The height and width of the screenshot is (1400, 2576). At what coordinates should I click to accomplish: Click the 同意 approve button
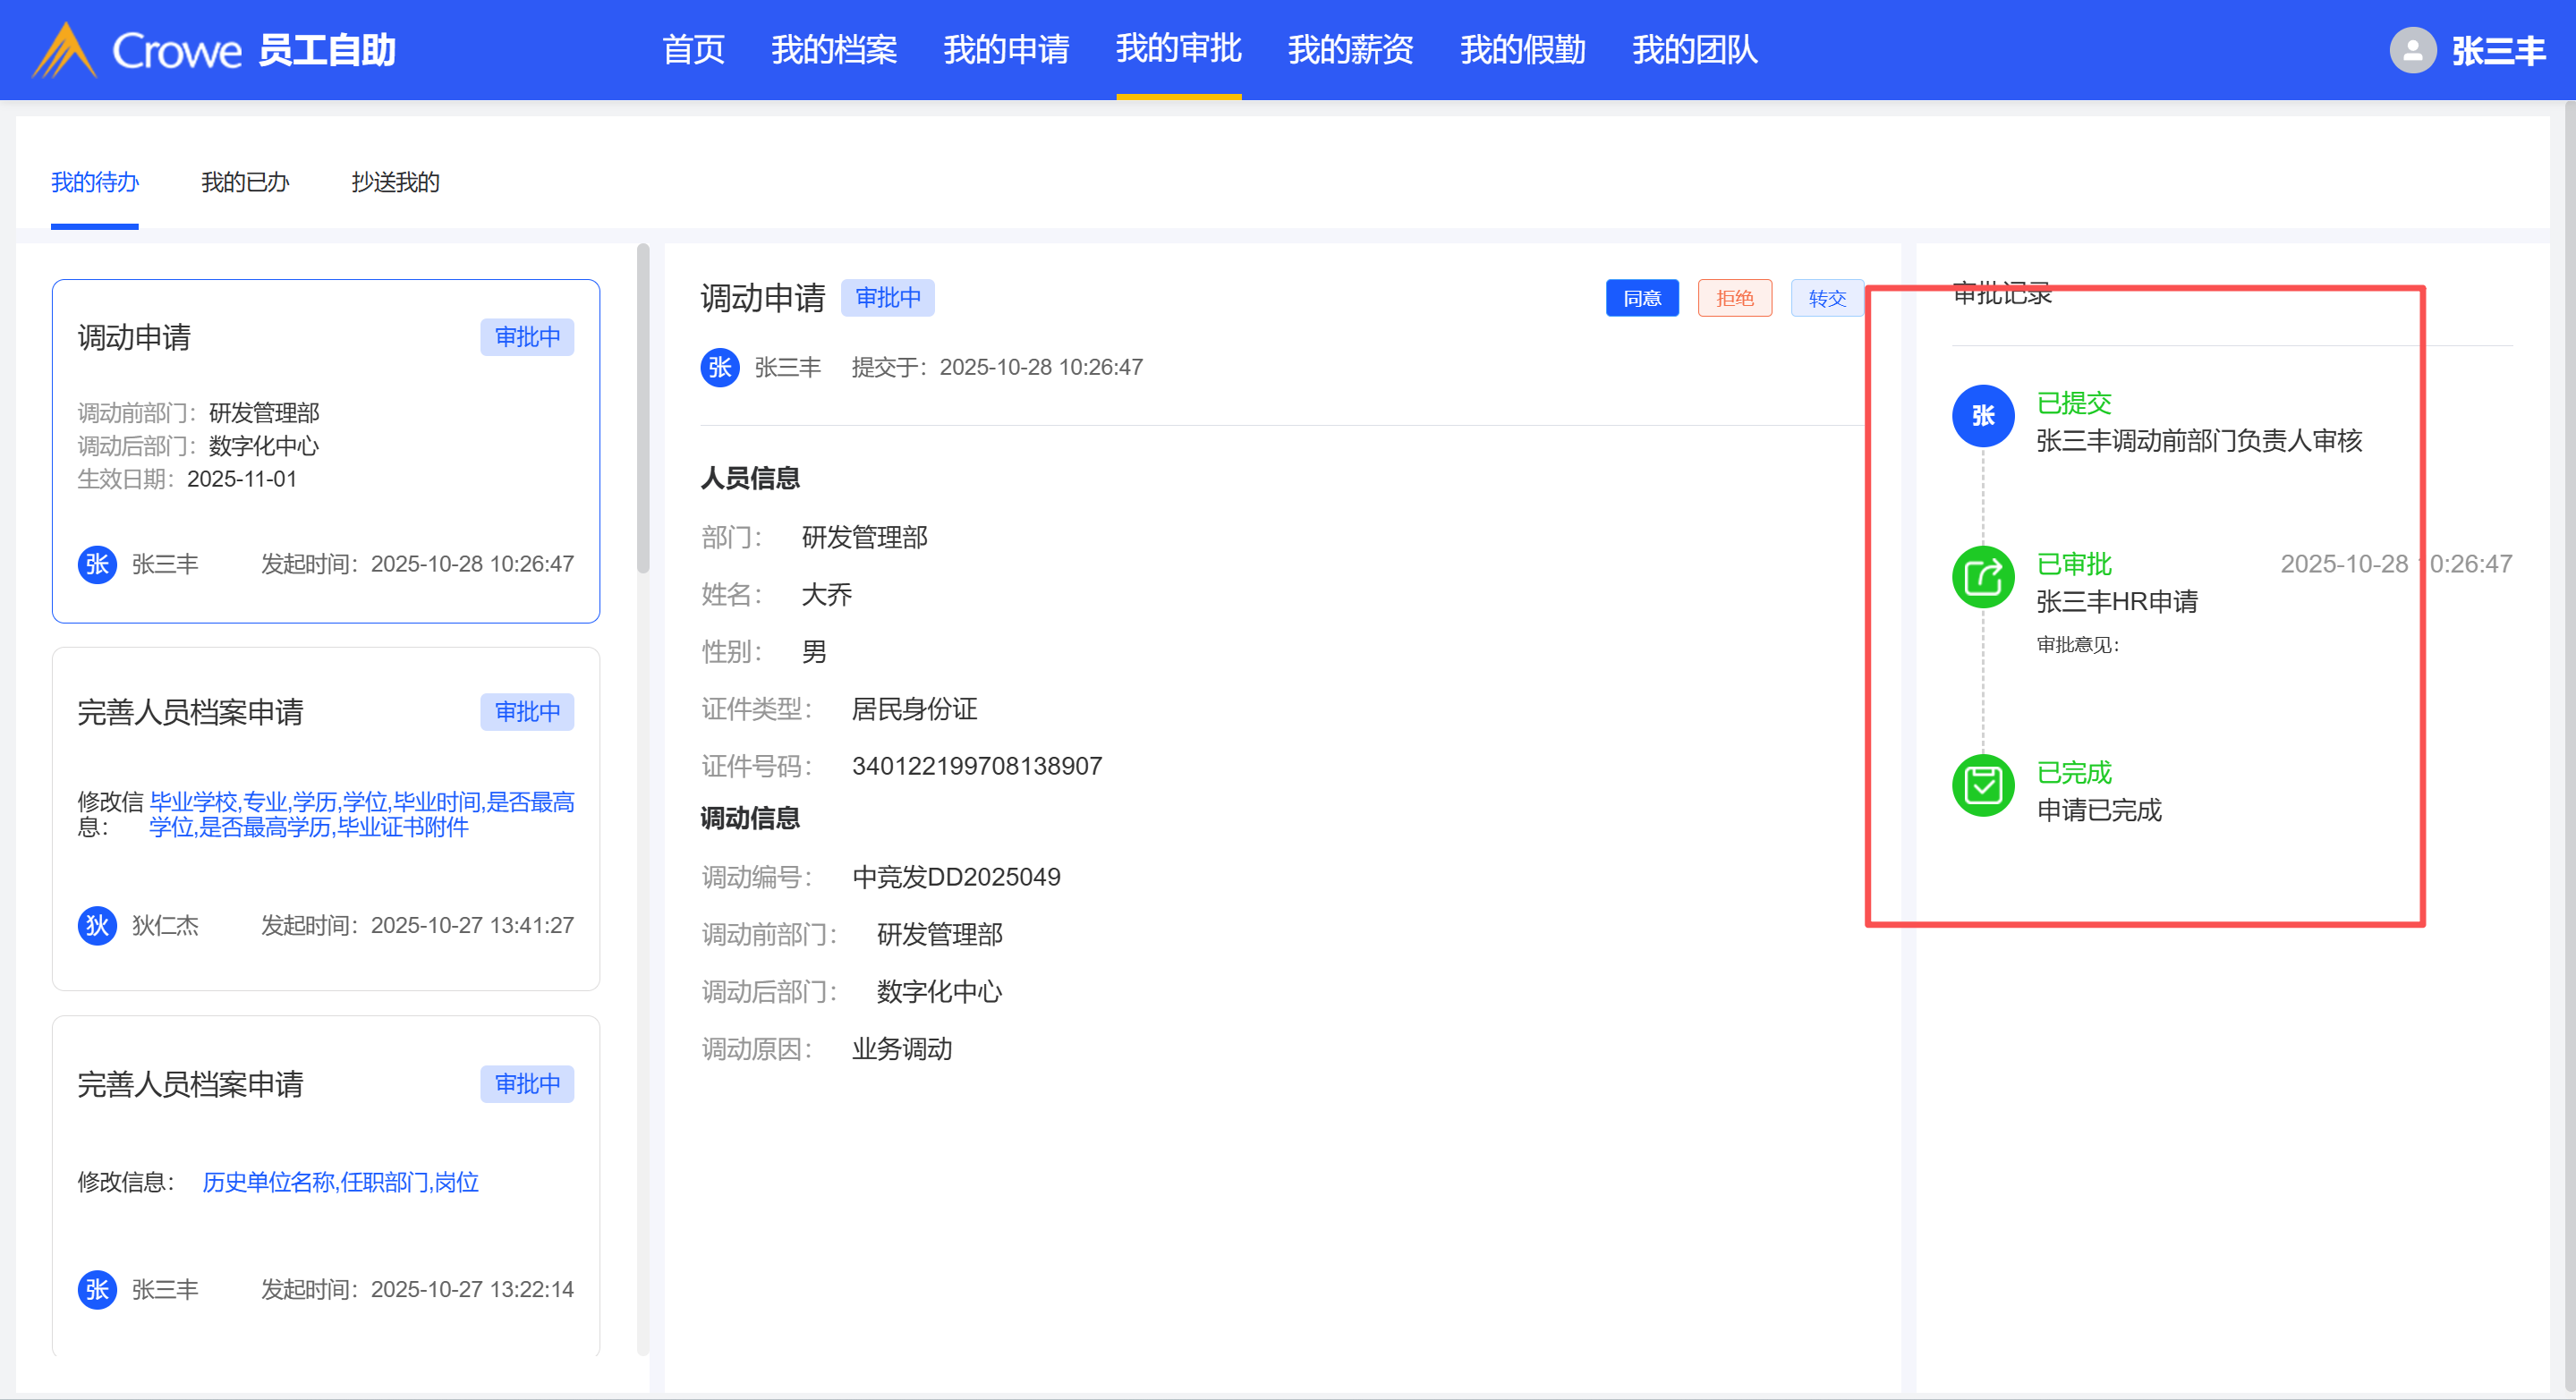[x=1641, y=298]
